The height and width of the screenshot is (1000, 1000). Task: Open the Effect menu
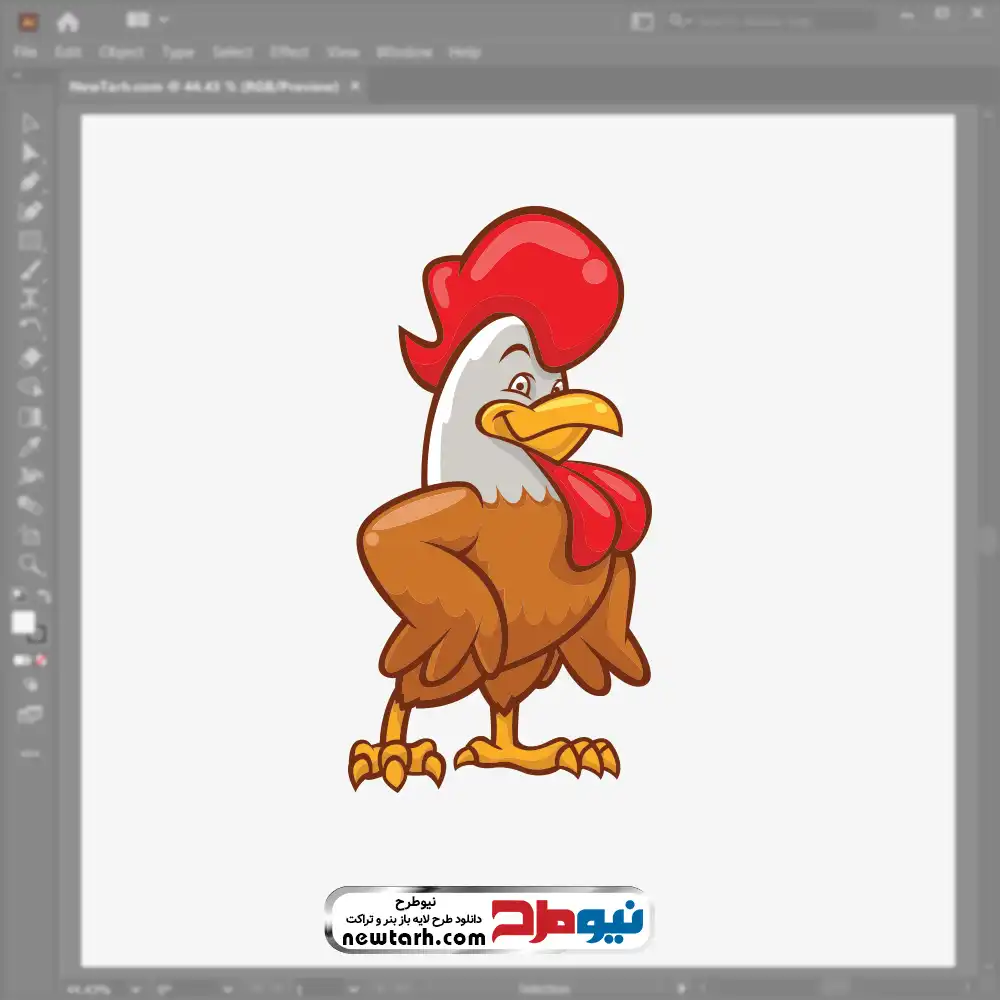(289, 52)
